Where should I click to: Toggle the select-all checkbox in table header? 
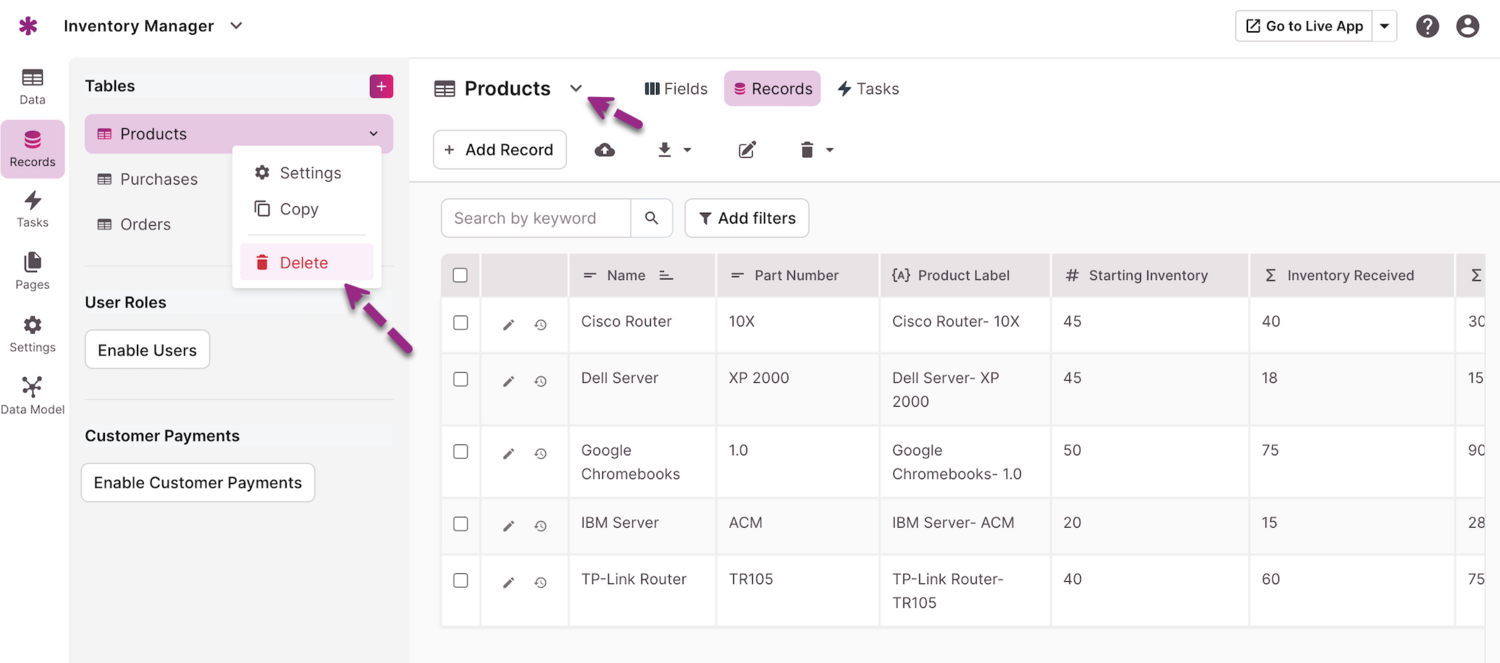(x=460, y=275)
